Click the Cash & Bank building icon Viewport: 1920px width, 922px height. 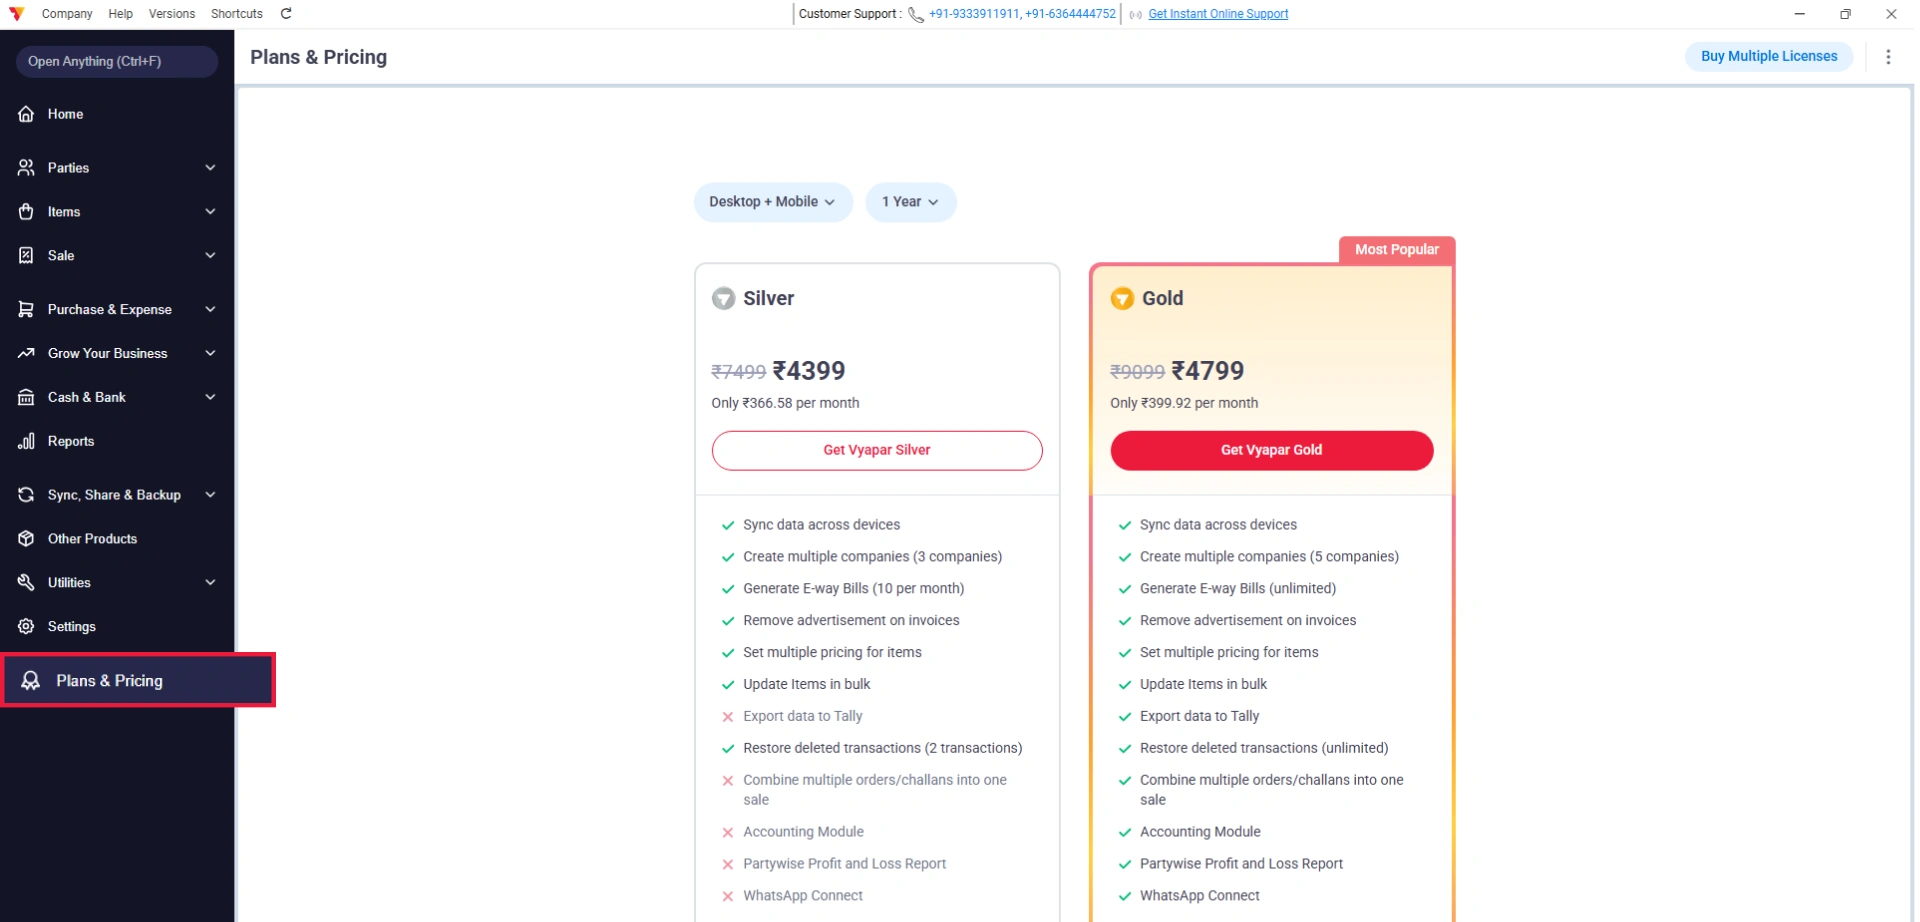pyautogui.click(x=26, y=398)
